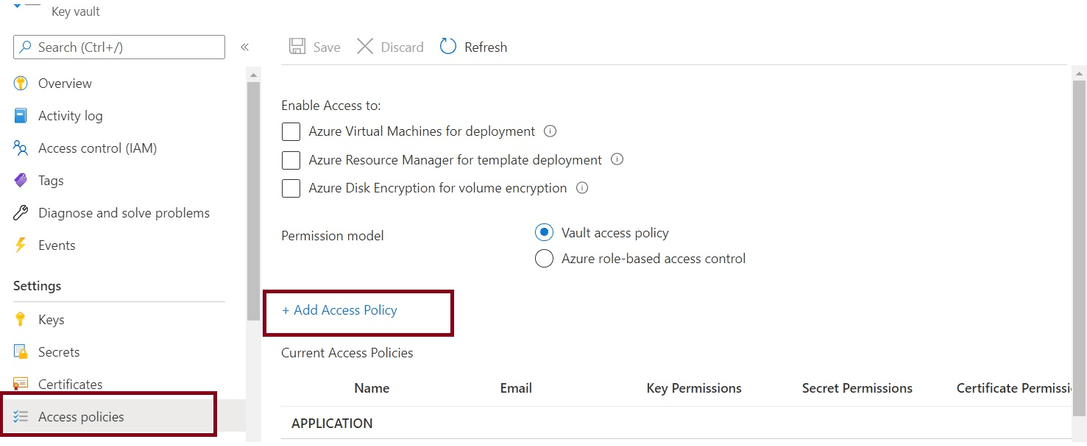
Task: Click the Save floppy disk icon
Action: 297,46
